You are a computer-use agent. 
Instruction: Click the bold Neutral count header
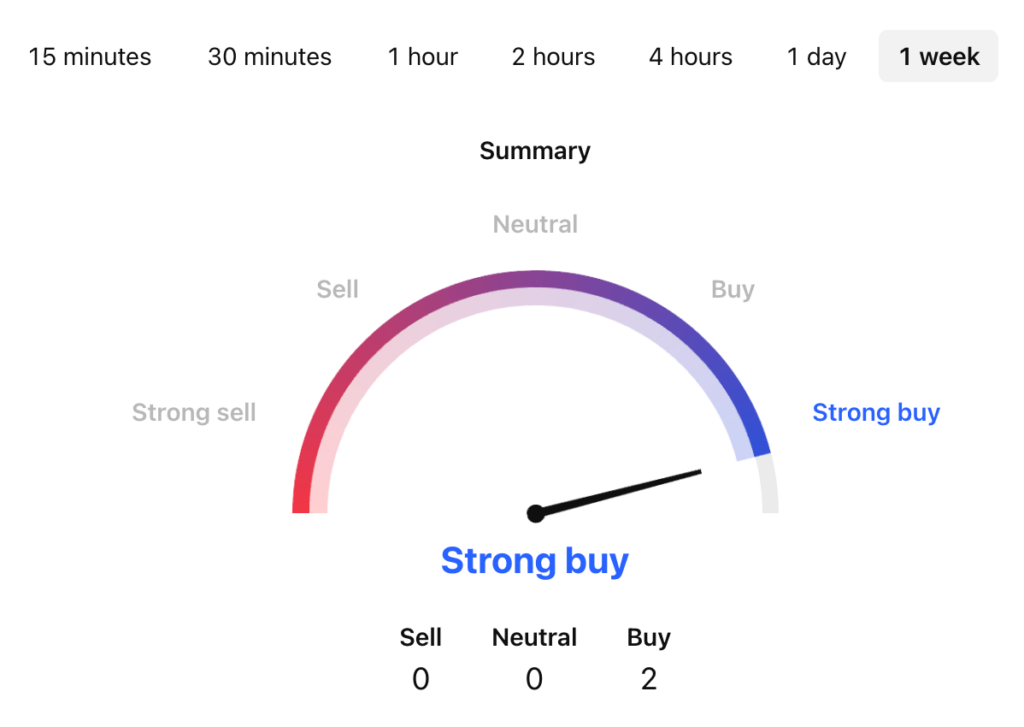point(535,638)
